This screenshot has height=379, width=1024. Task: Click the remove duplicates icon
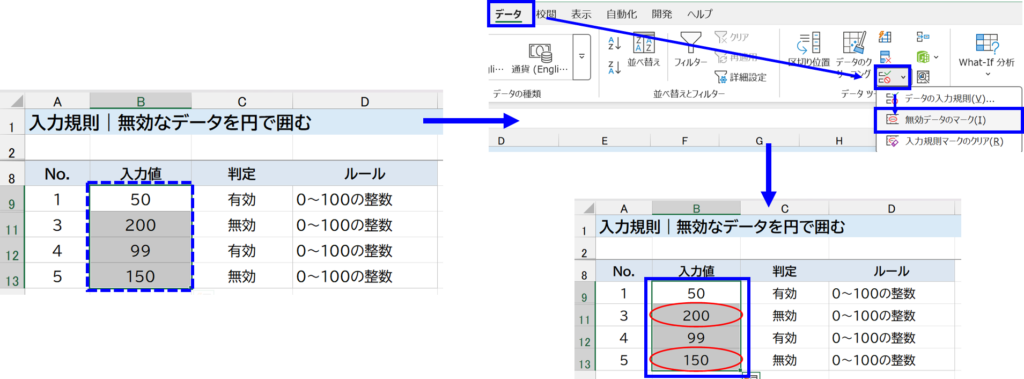point(886,57)
